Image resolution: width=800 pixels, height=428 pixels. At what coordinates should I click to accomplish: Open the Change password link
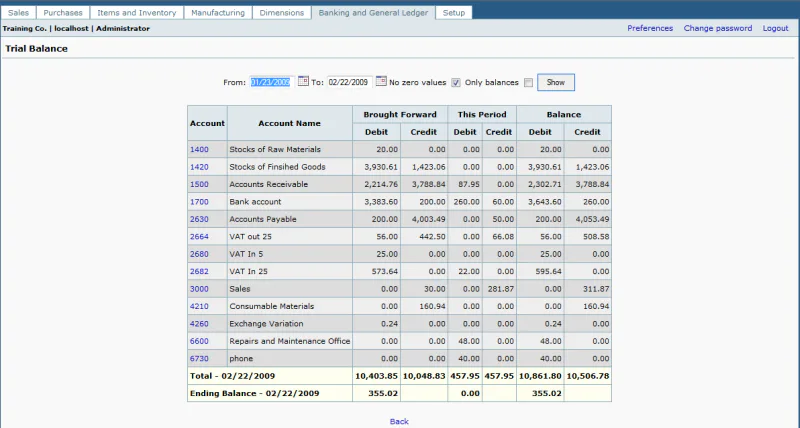[718, 28]
